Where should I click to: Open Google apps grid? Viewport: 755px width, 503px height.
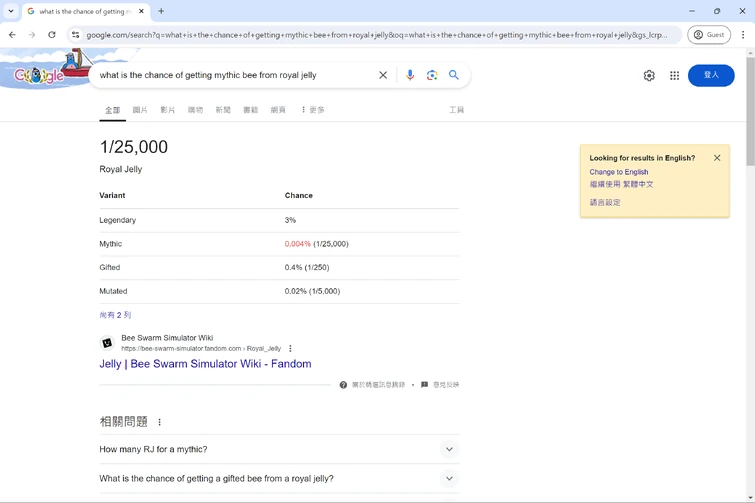pos(675,76)
